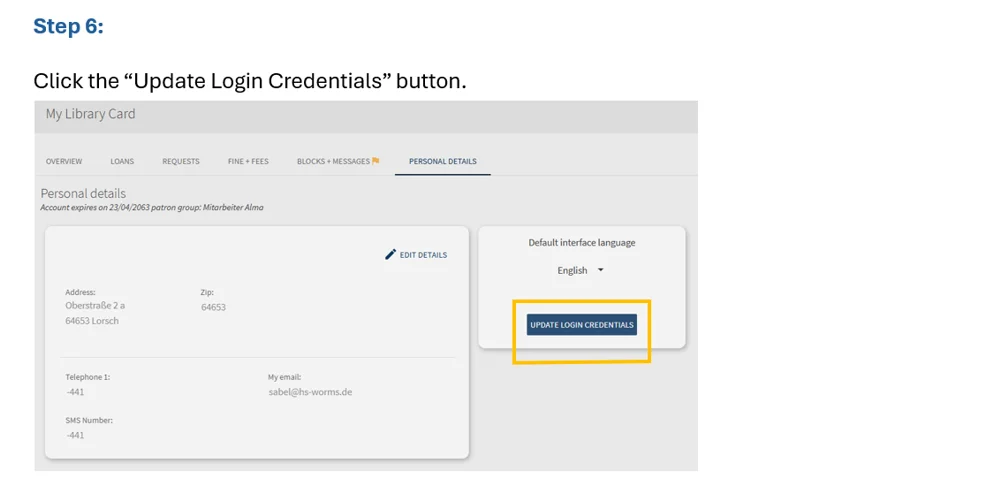The image size is (990, 487).
Task: Click the orange flag icon on Blocks + Messages
Action: (376, 161)
